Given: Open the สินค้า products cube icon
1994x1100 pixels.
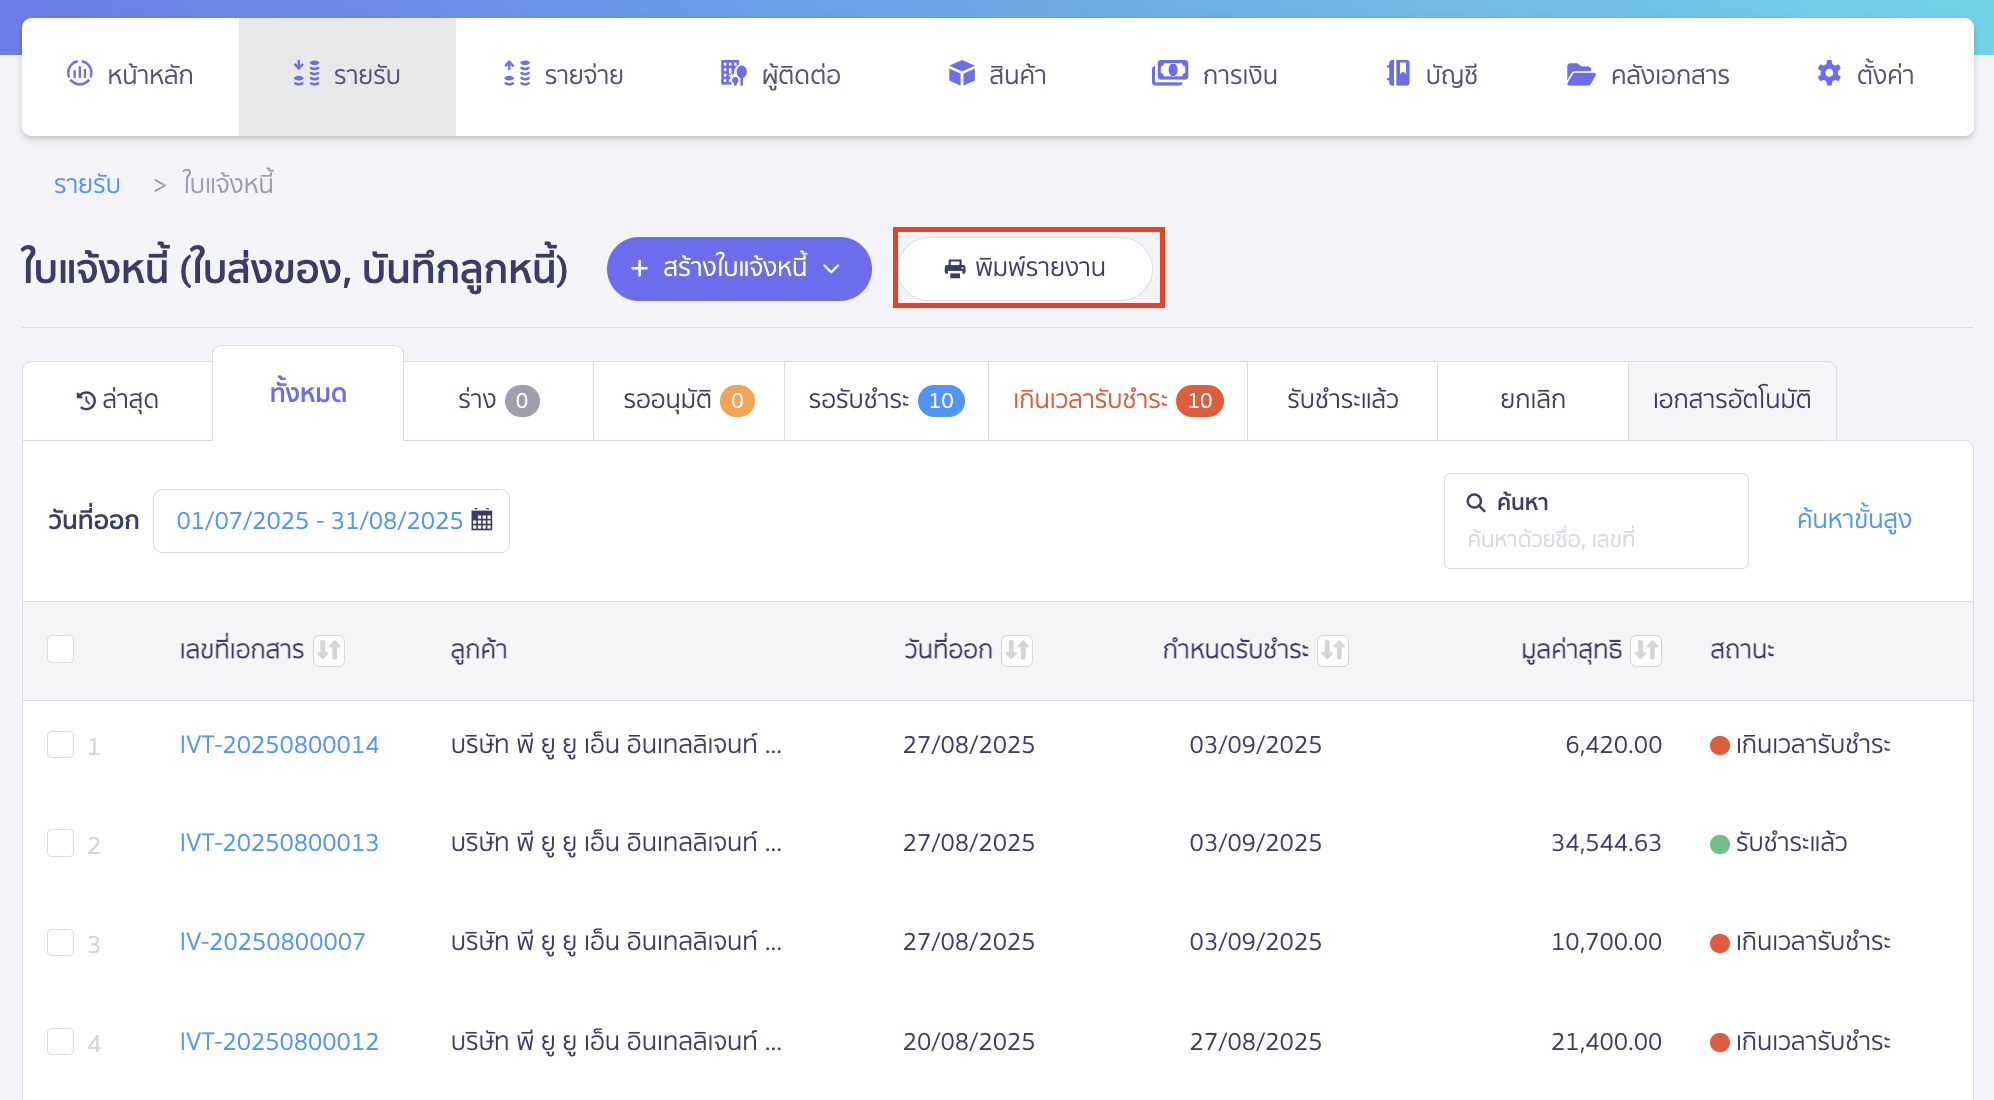Looking at the screenshot, I should tap(961, 73).
